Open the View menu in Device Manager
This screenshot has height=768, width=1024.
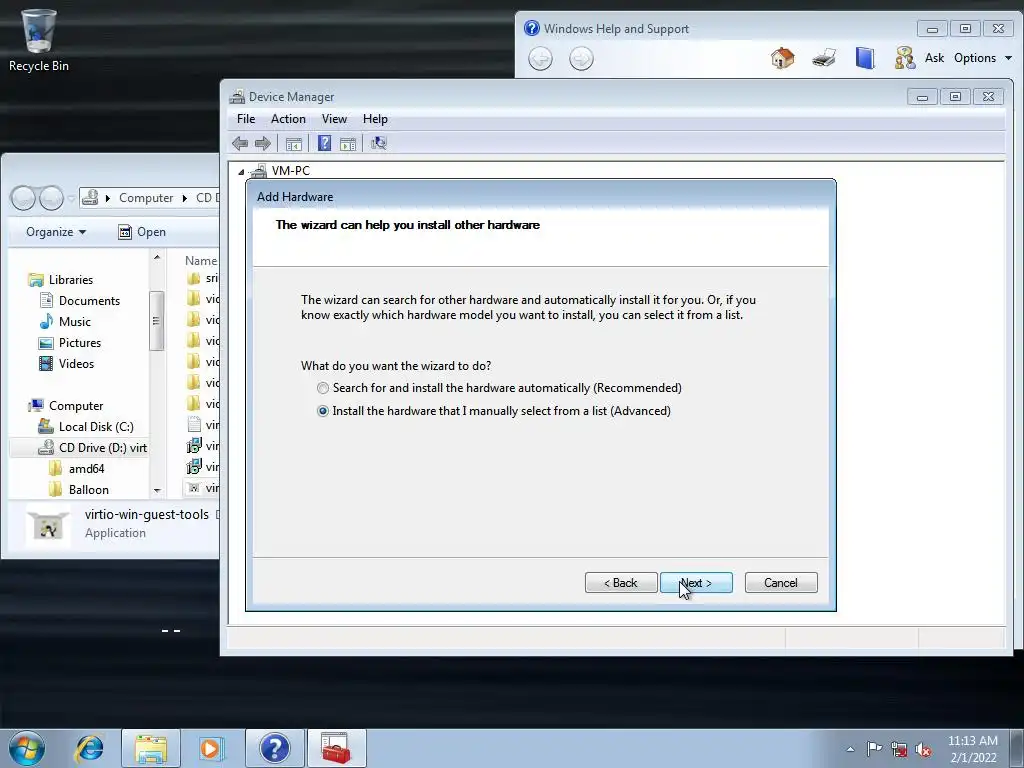[x=334, y=119]
